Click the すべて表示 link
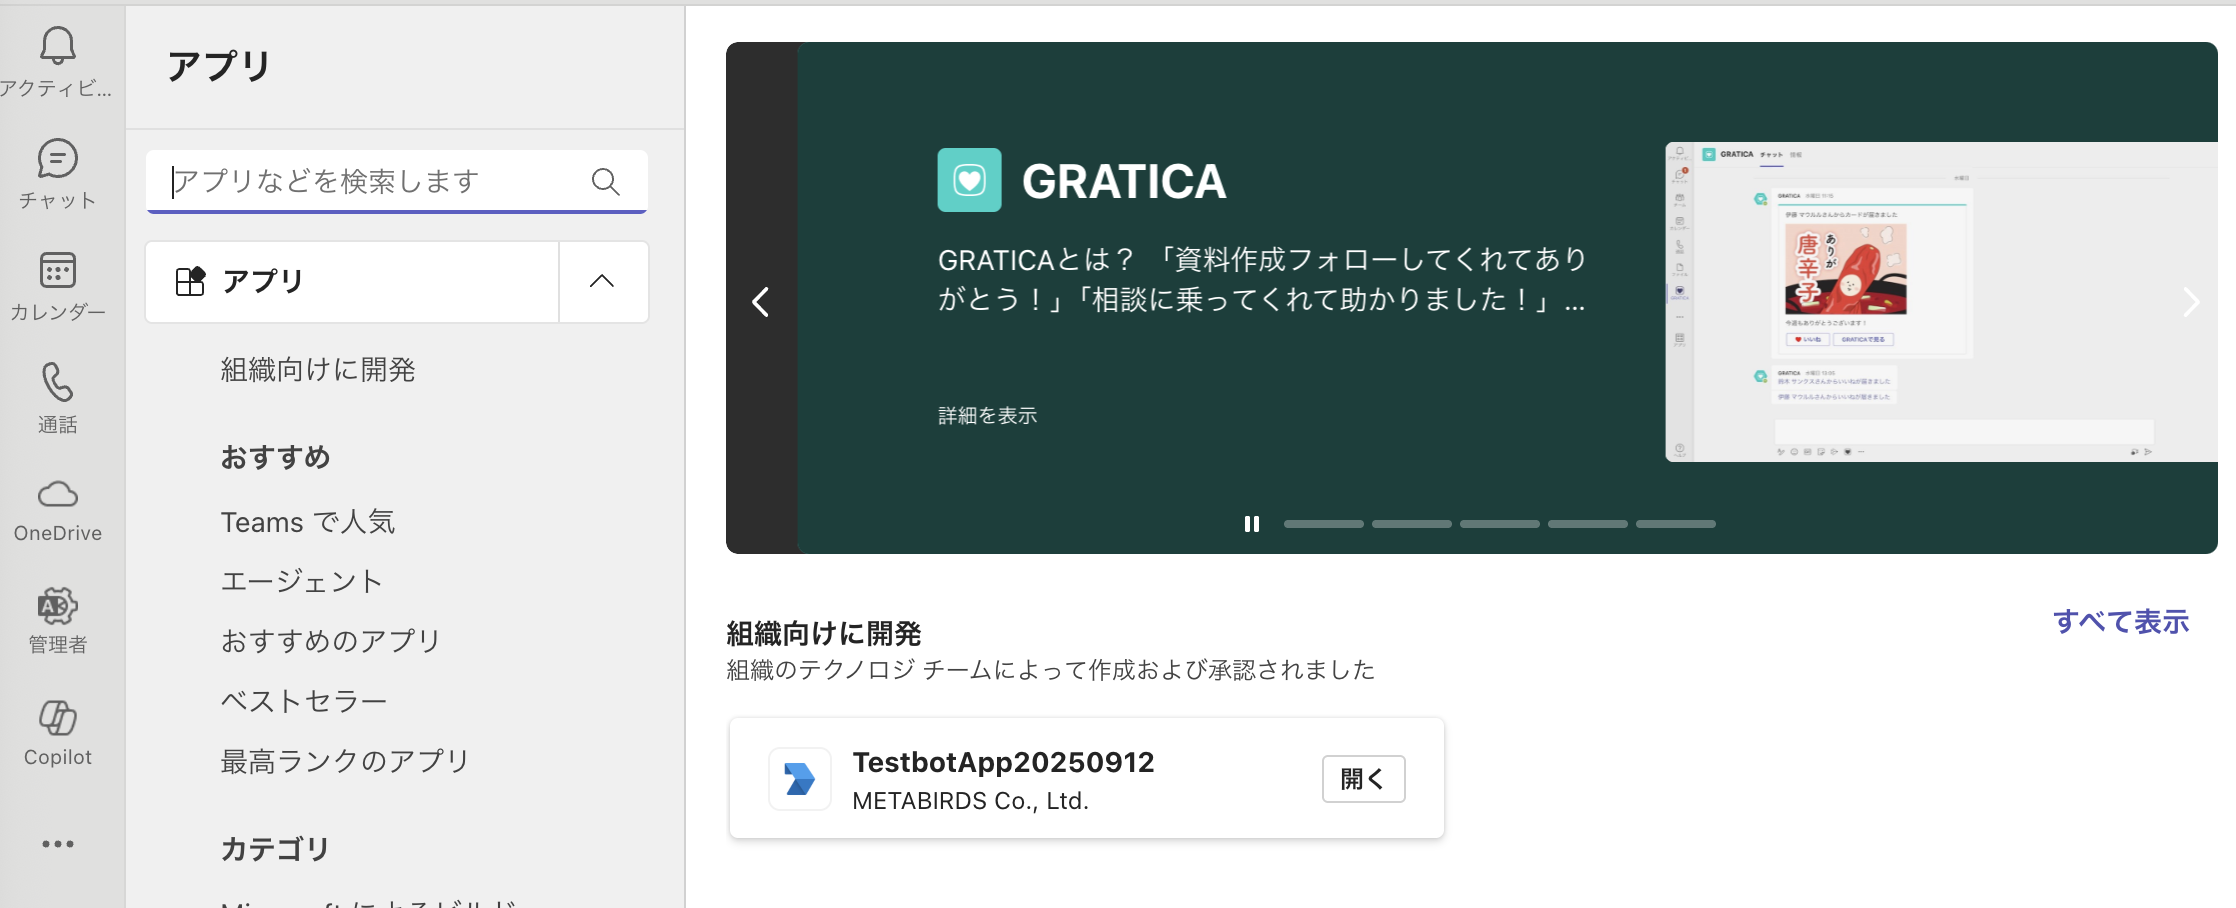Screen dimensions: 2236x908 pyautogui.click(x=2120, y=622)
